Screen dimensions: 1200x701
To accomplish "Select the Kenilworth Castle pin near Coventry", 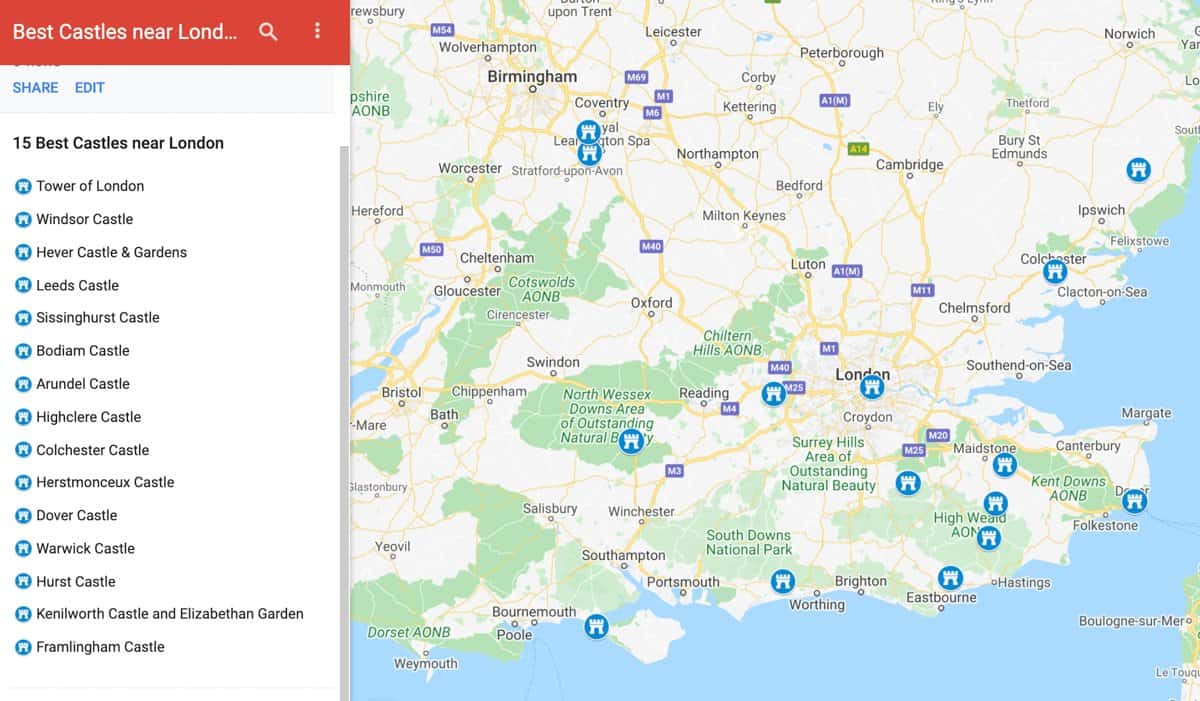I will [588, 132].
